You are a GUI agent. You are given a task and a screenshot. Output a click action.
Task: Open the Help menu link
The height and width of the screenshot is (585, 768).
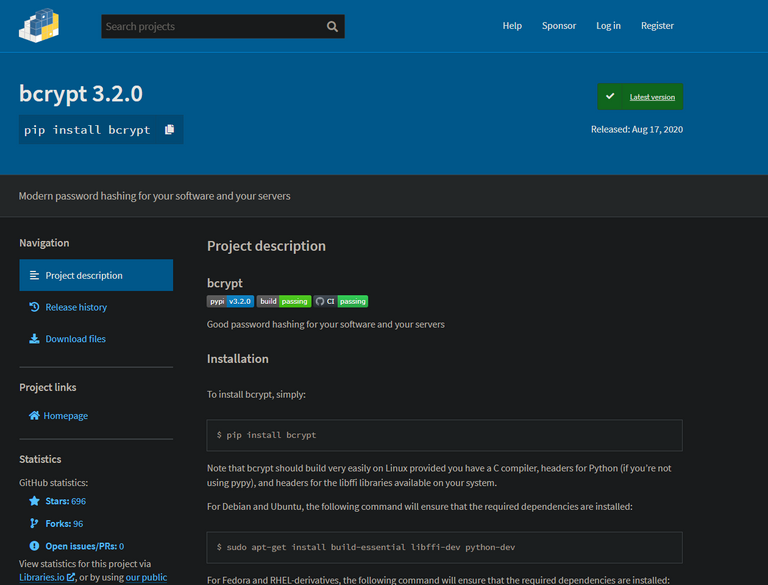tap(512, 25)
